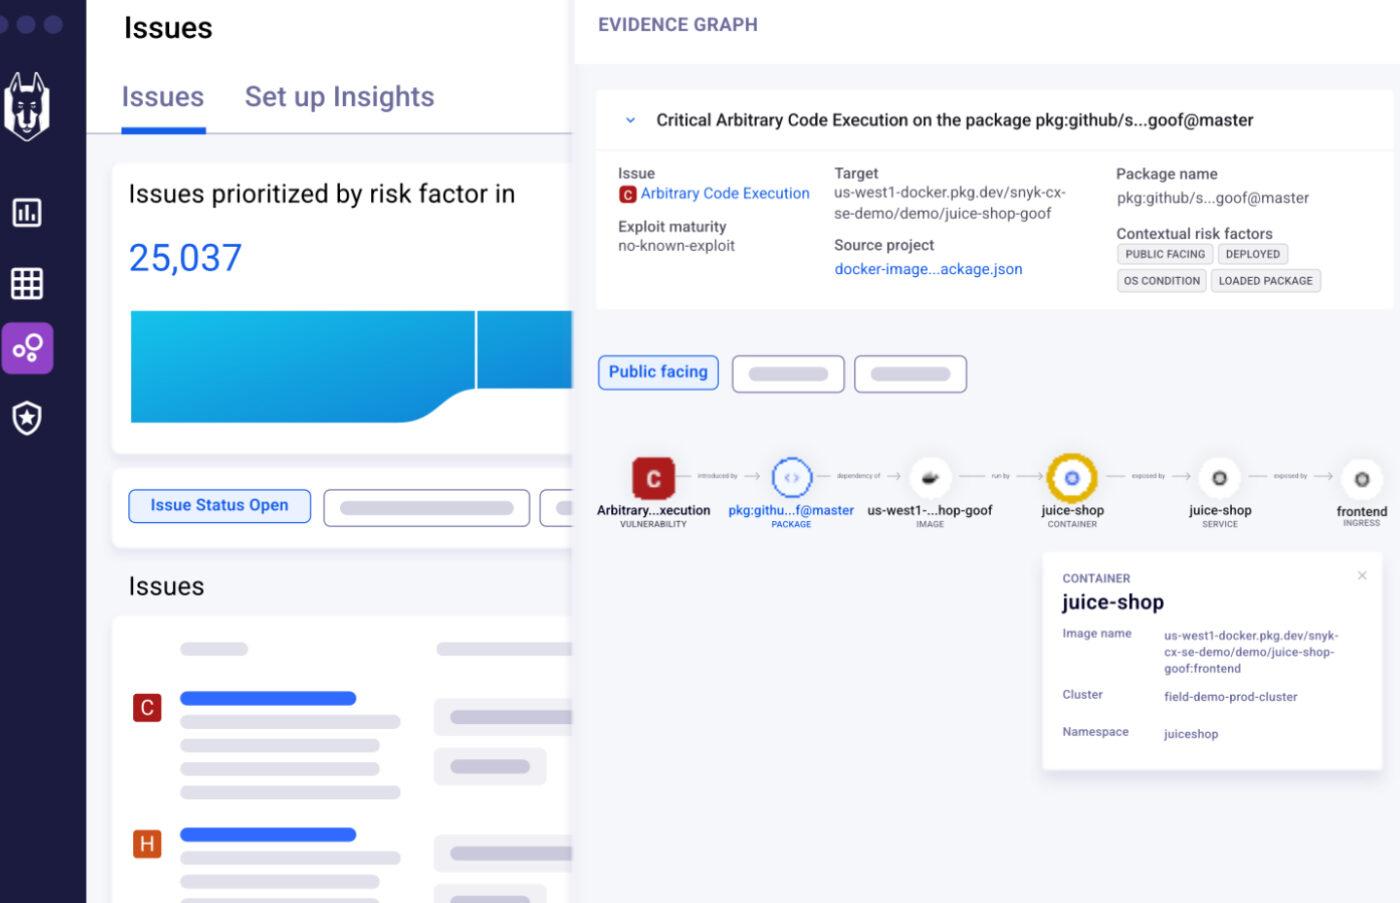Click the last blank chip after Public facing
Image resolution: width=1400 pixels, height=903 pixels.
(x=910, y=374)
